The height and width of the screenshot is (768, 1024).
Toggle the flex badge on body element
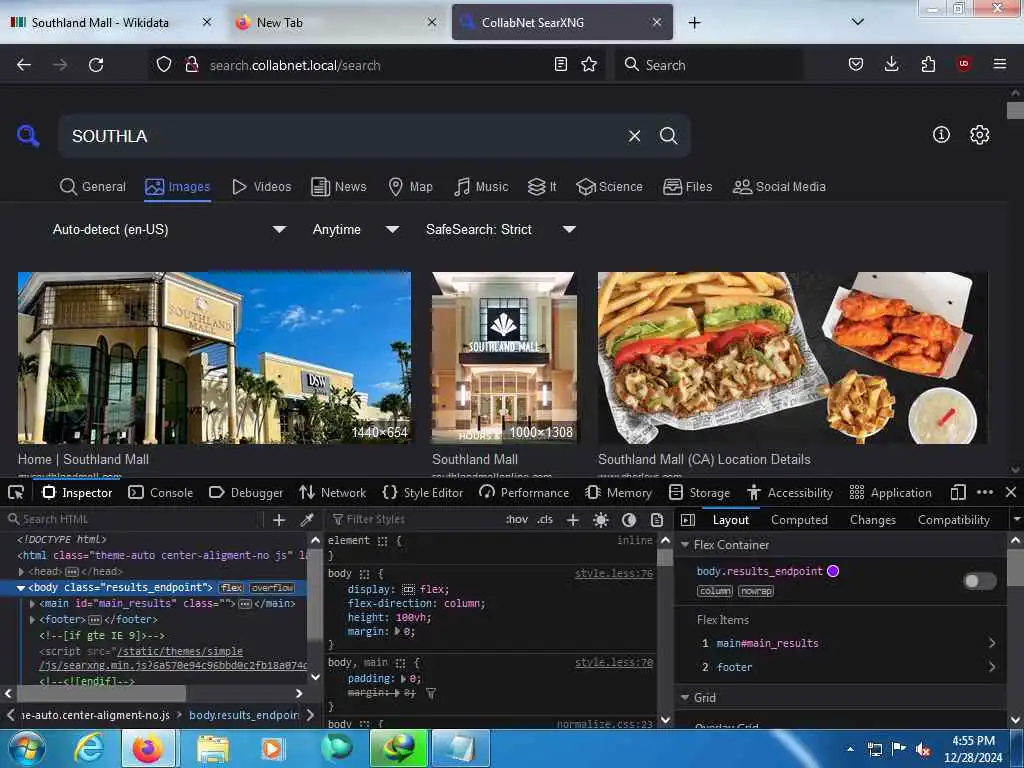click(x=231, y=588)
